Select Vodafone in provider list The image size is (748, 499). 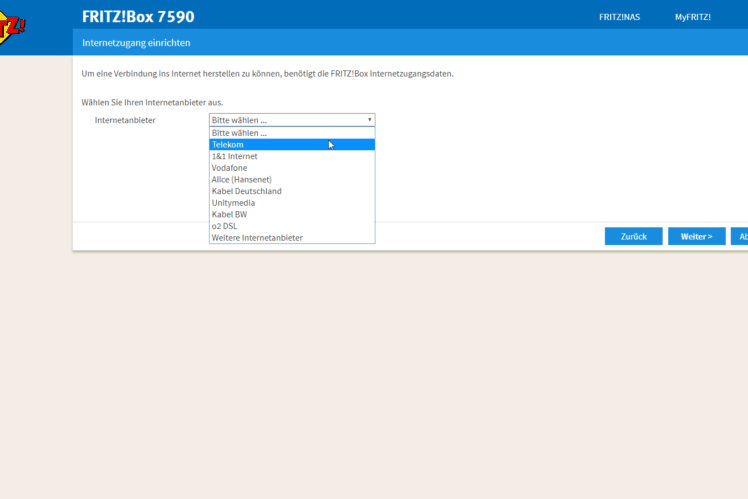tap(292, 168)
